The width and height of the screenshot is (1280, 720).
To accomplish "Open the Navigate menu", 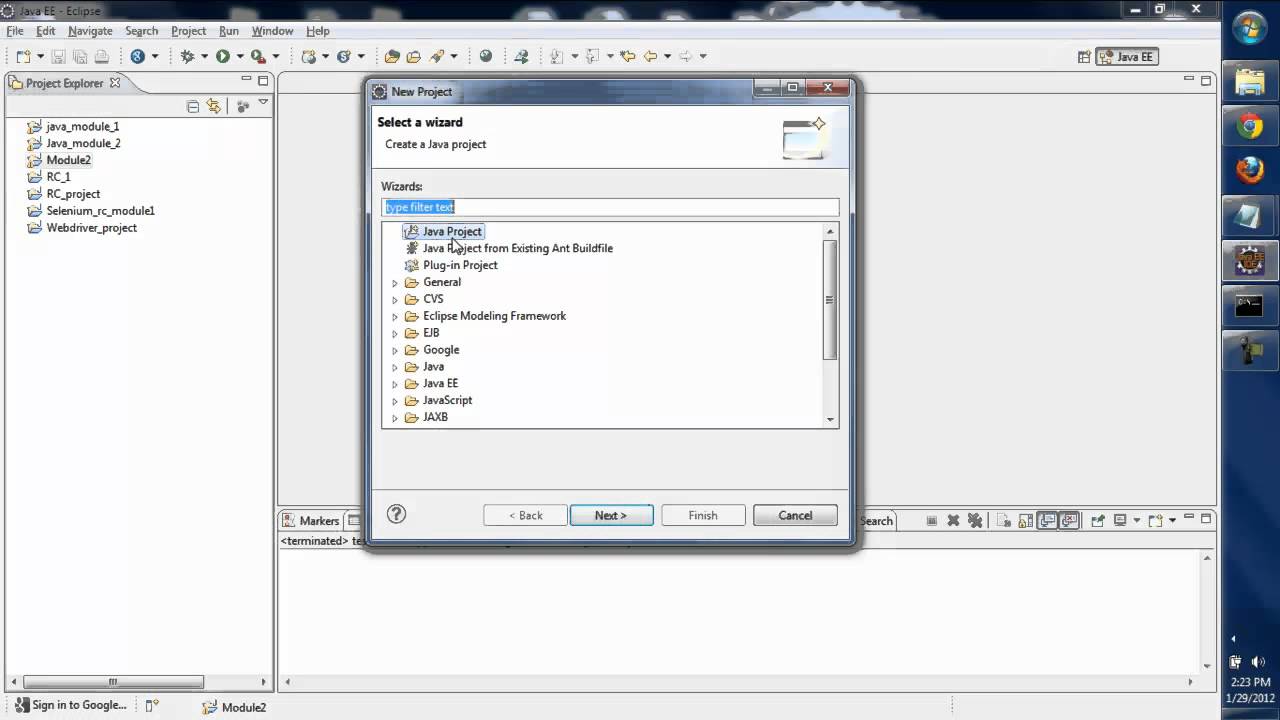I will pos(90,31).
